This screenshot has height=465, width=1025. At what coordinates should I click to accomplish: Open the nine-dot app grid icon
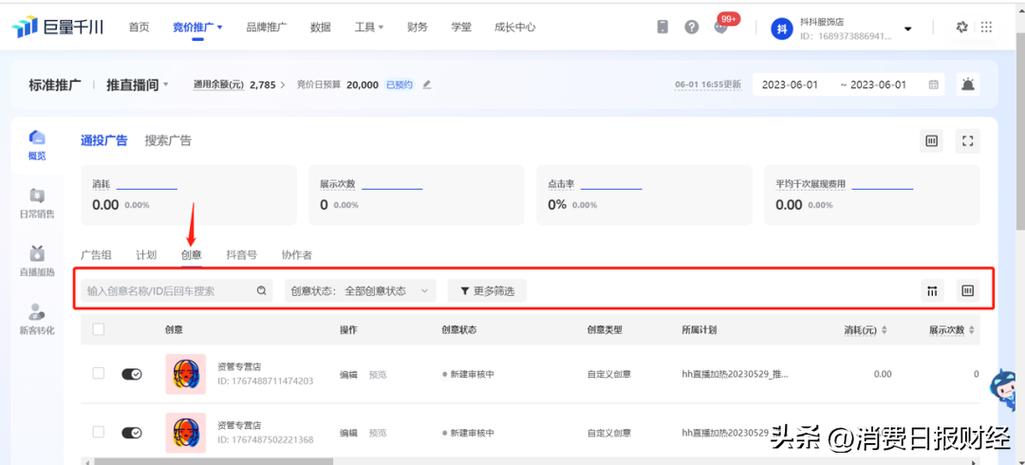[x=986, y=27]
